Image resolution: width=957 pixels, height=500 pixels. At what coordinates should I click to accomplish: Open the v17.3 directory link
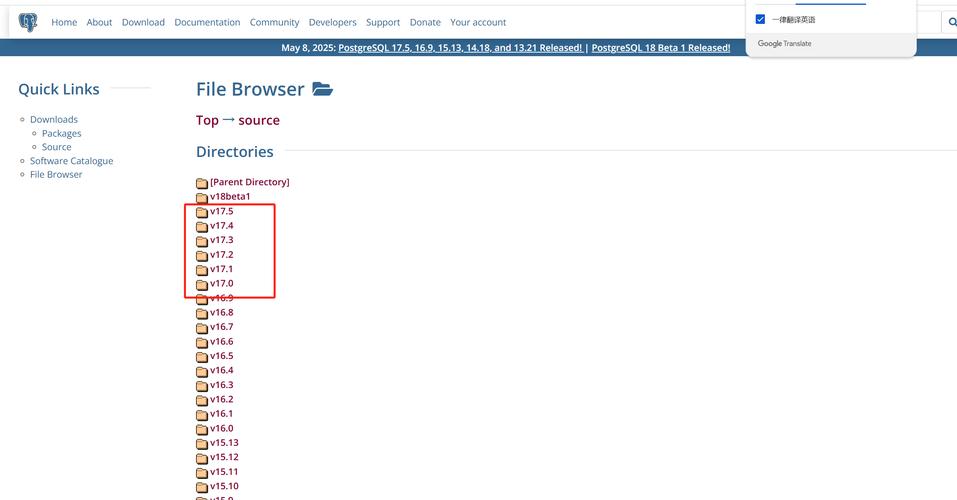coord(221,240)
